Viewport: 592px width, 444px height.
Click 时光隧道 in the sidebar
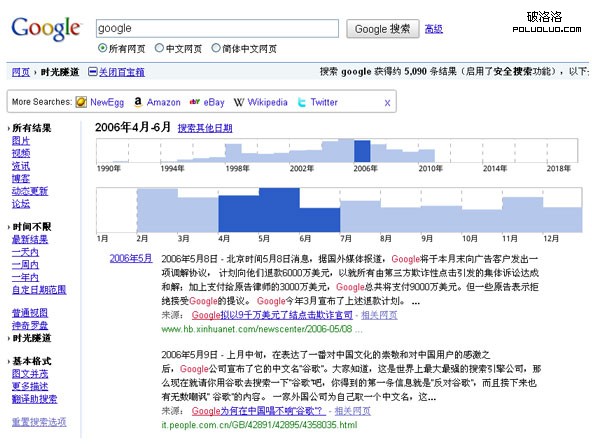pos(32,338)
